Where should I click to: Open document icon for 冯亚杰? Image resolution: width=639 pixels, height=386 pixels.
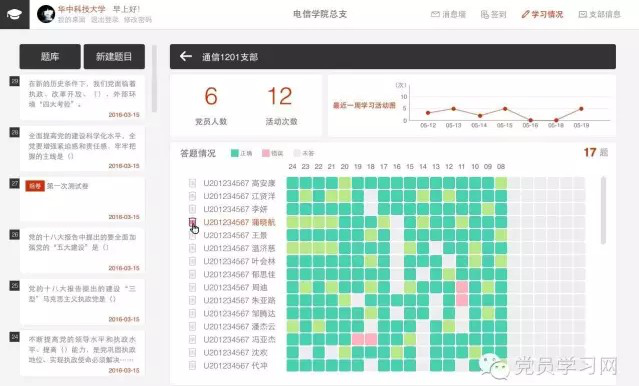pos(192,340)
